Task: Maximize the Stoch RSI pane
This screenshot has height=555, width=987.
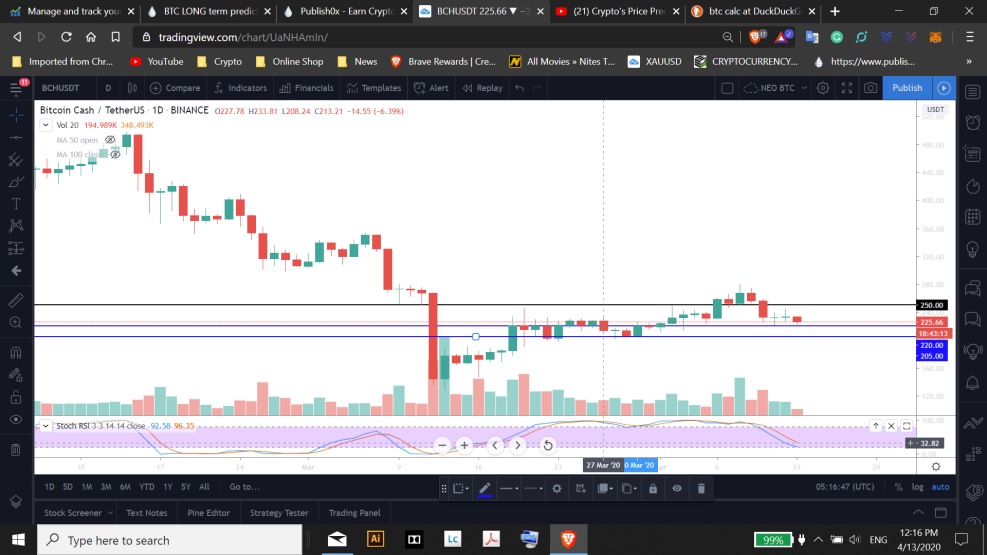Action: click(x=907, y=426)
